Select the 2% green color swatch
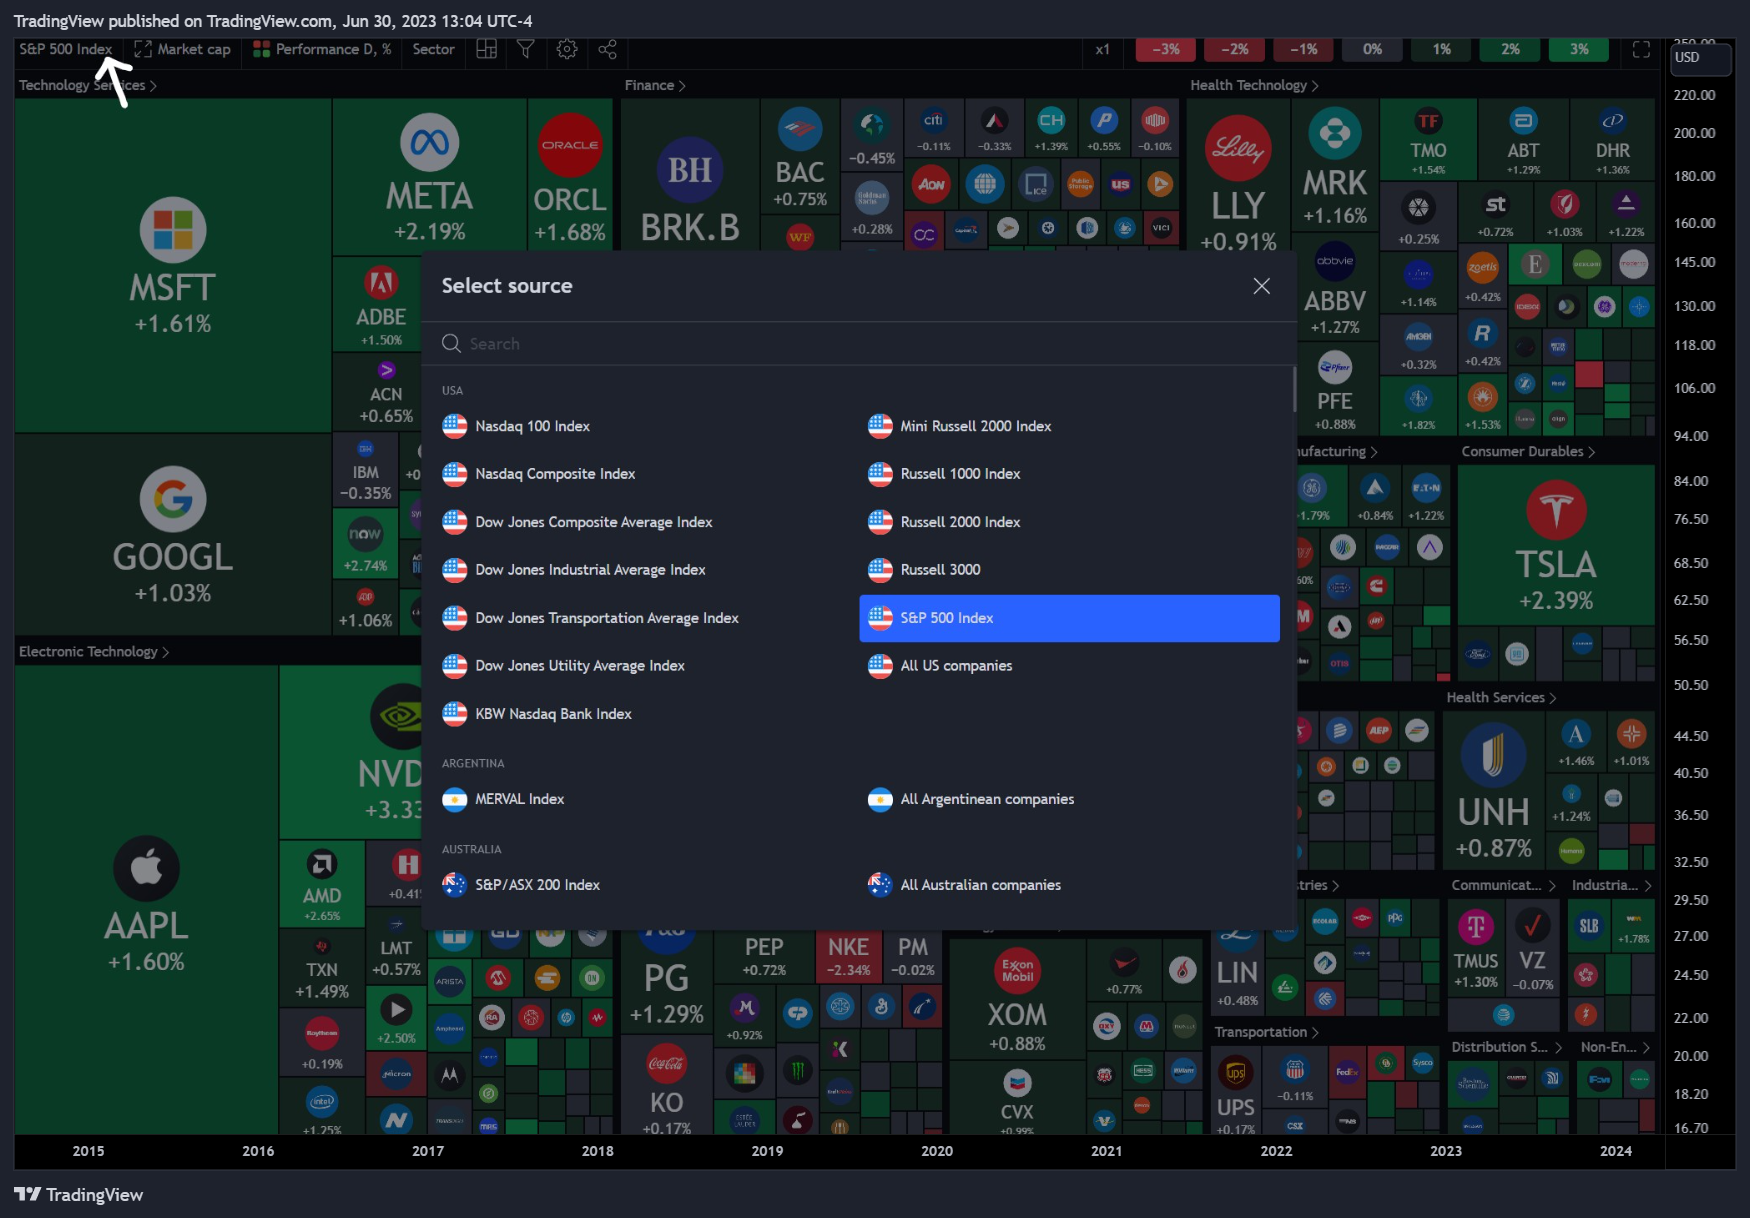The height and width of the screenshot is (1218, 1750). point(1511,49)
